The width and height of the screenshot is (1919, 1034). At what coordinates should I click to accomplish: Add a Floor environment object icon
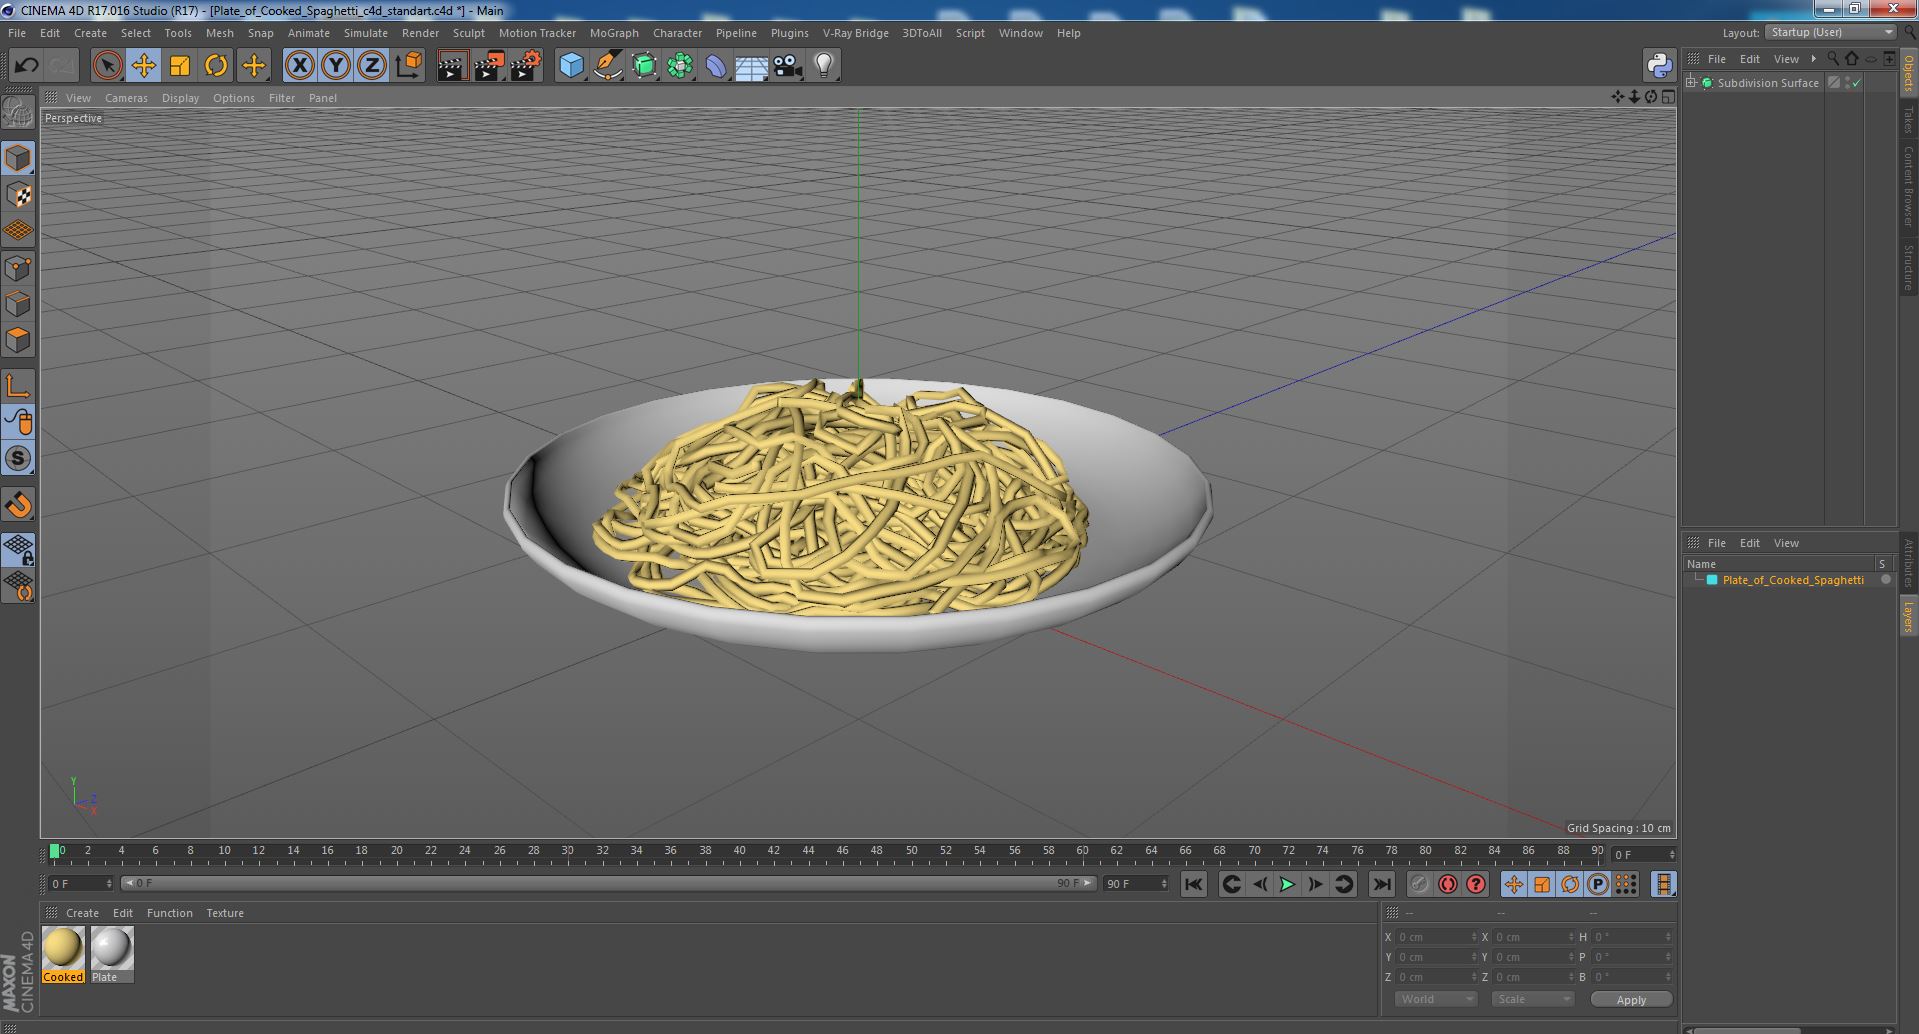click(751, 66)
